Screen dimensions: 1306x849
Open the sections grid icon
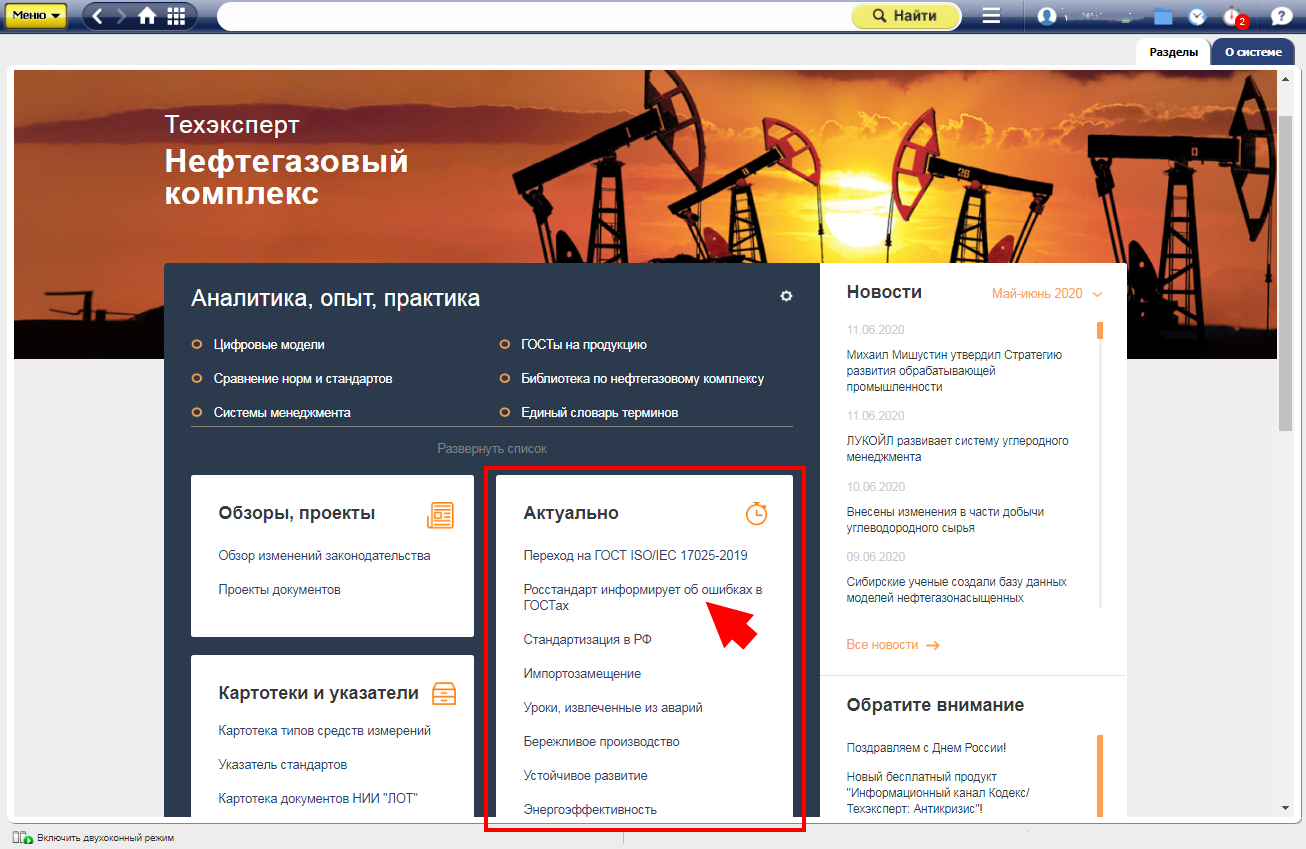pos(176,16)
